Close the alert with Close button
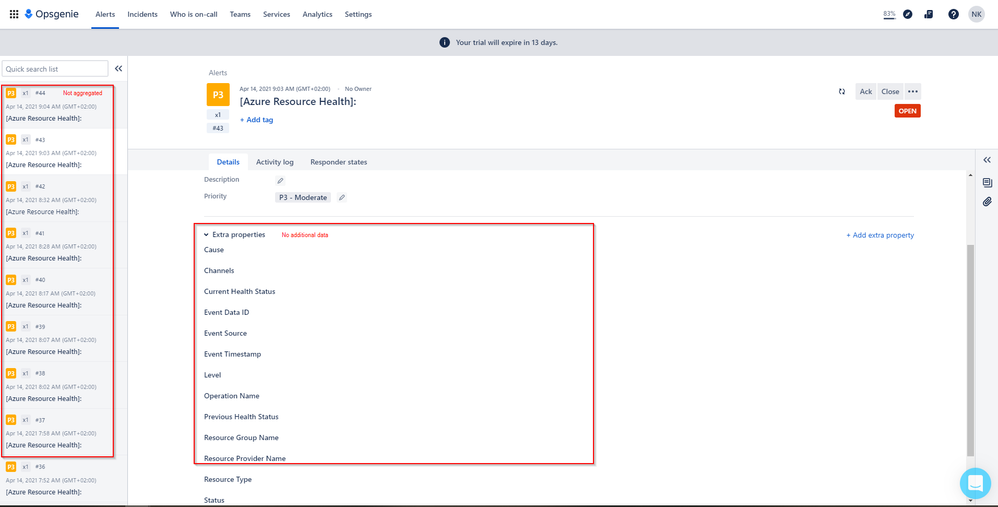998x507 pixels. (x=890, y=92)
